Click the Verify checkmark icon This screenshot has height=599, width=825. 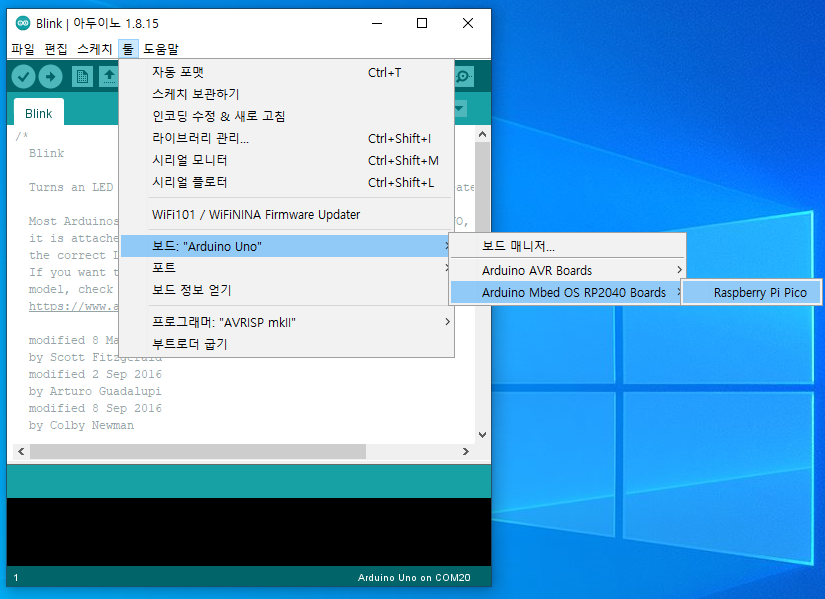[23, 77]
